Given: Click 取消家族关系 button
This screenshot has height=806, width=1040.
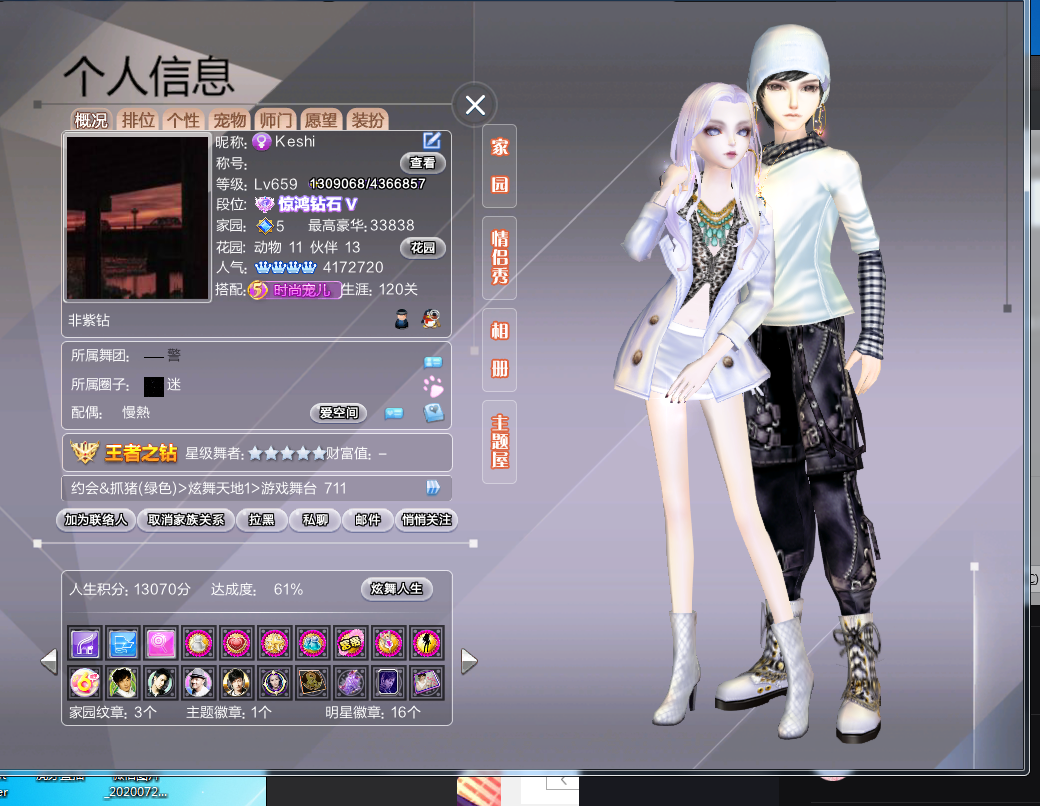Looking at the screenshot, I should [x=186, y=520].
